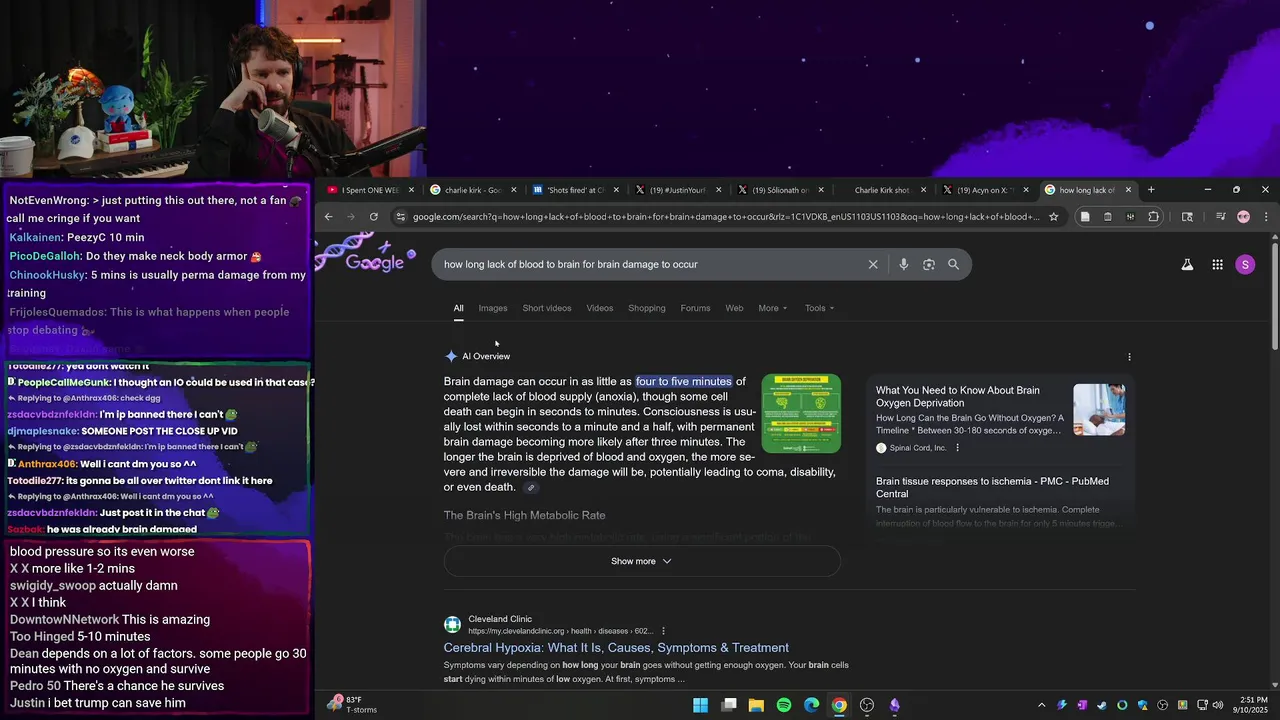Switch to Shopping results tab
The height and width of the screenshot is (720, 1280).
pyautogui.click(x=647, y=308)
